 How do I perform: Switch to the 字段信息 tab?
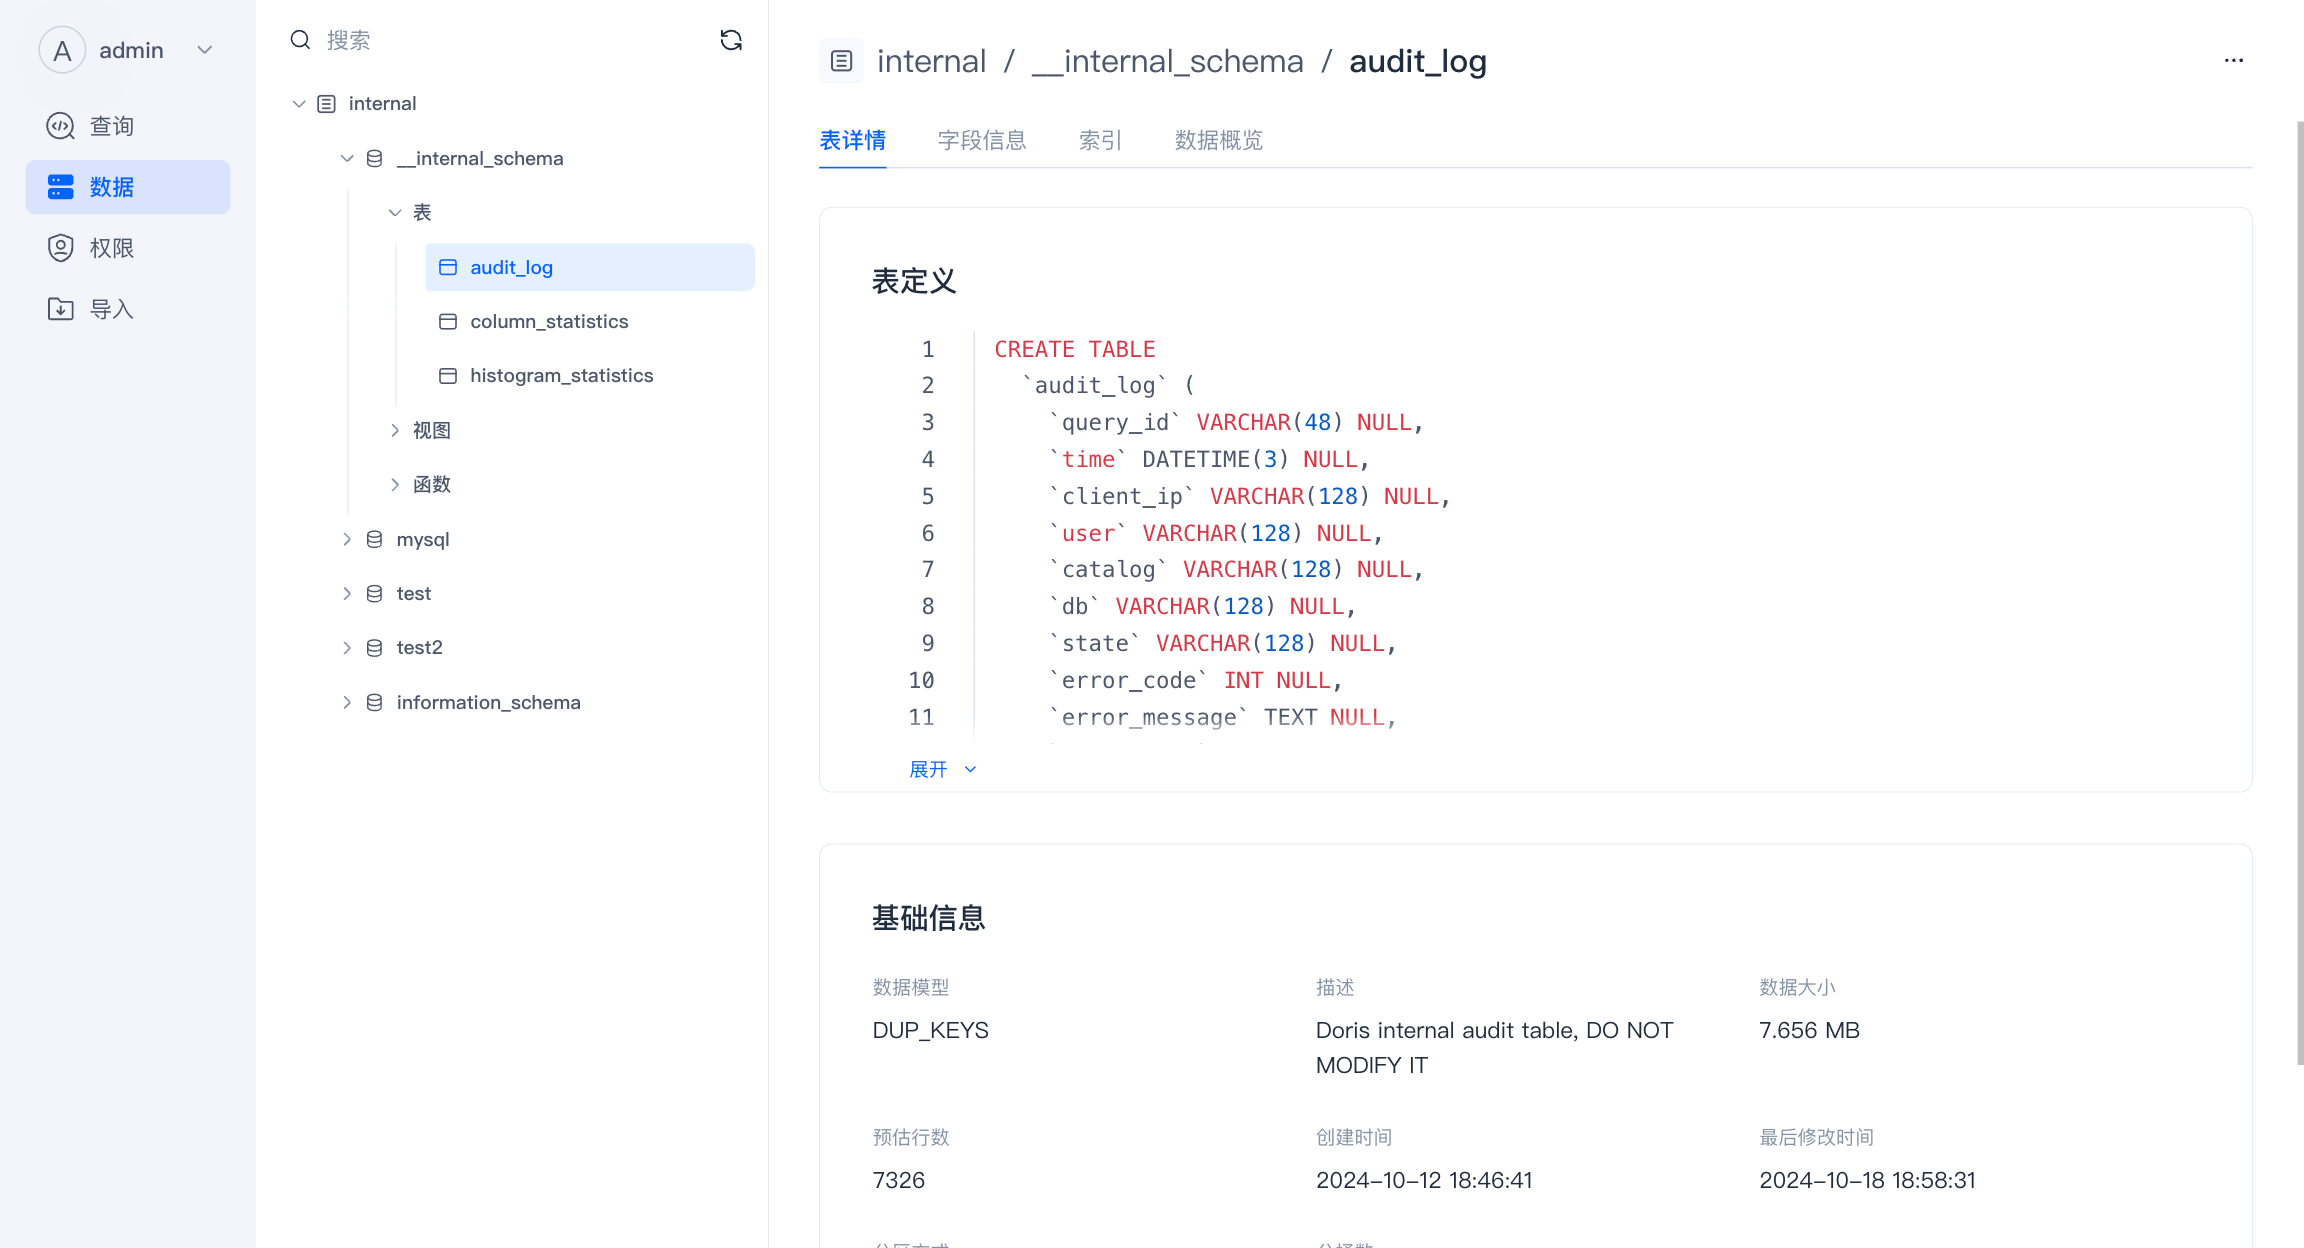pyautogui.click(x=982, y=140)
